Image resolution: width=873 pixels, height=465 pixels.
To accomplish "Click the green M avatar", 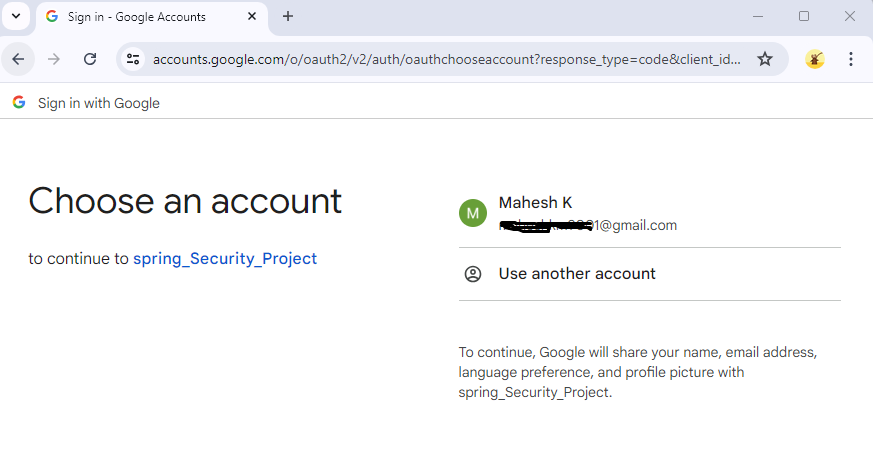I will [x=473, y=213].
